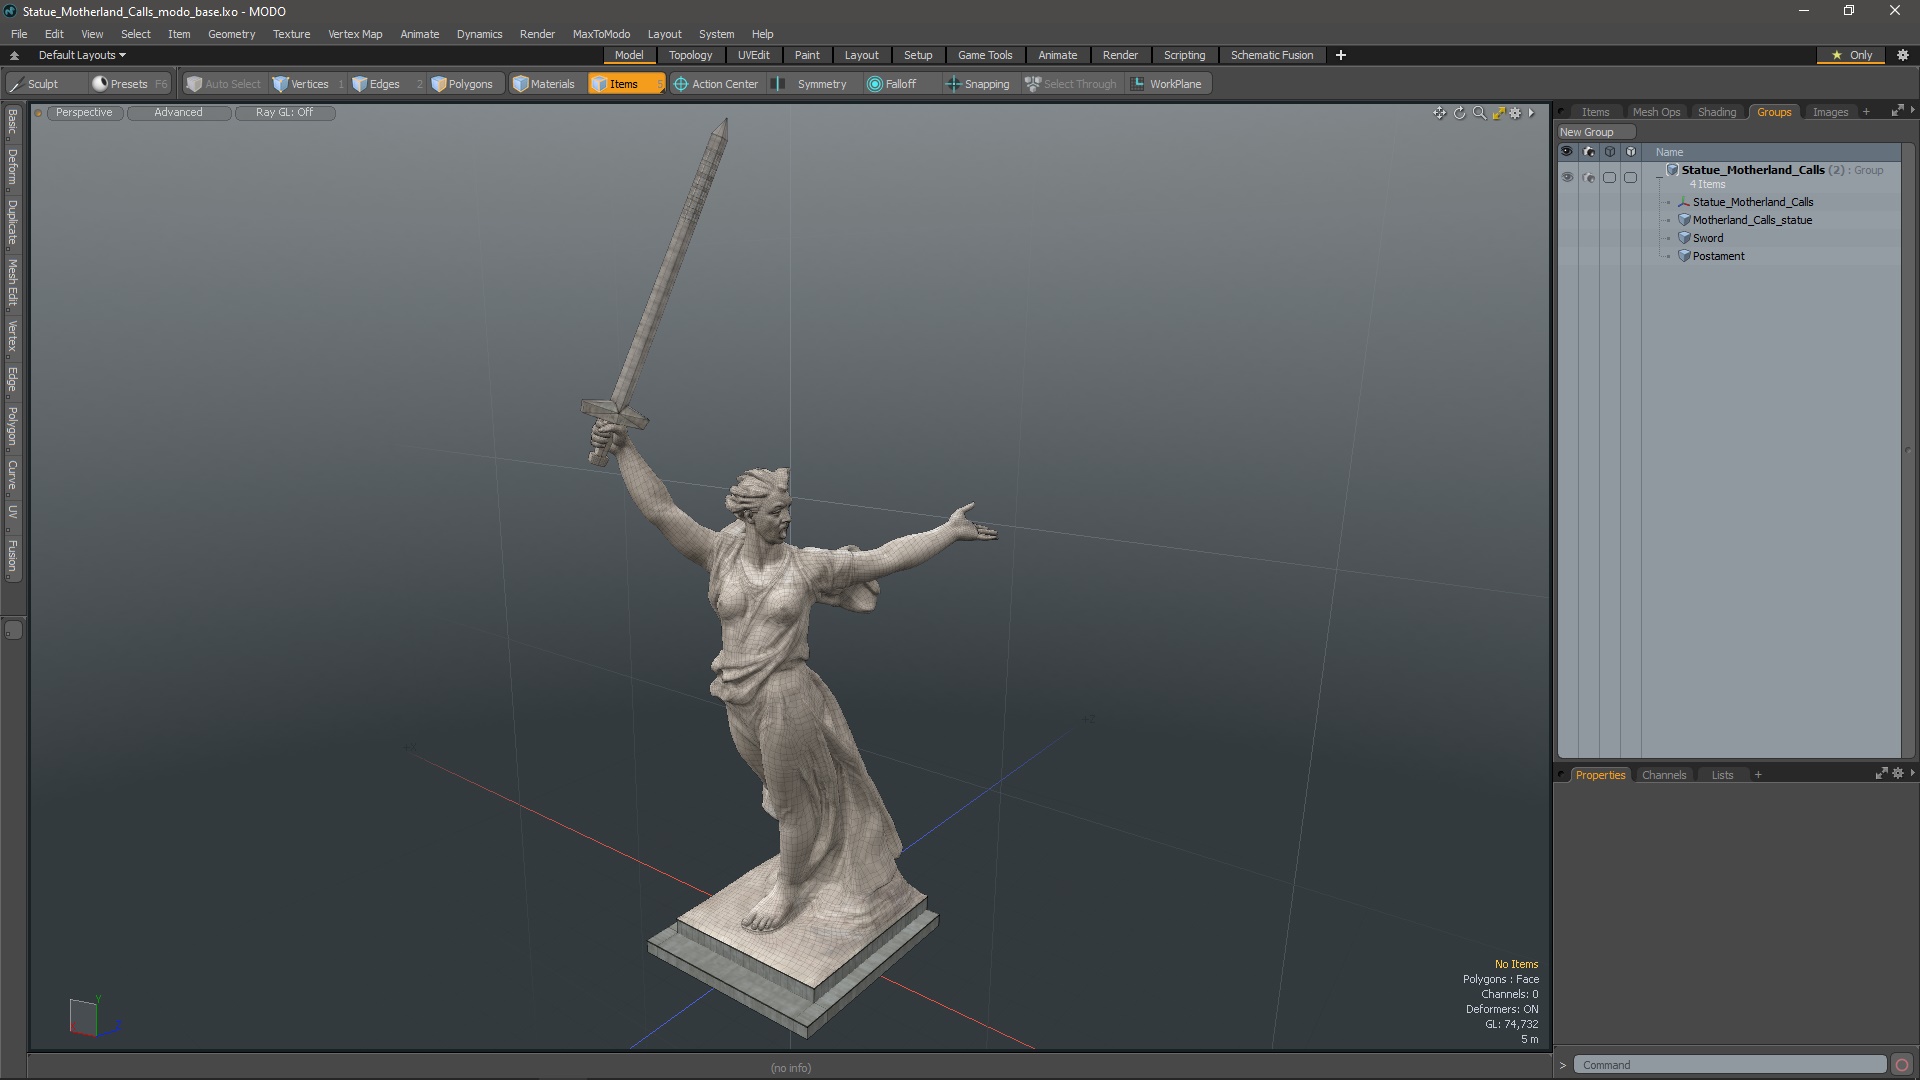Open Properties panel gear settings
1920x1080 pixels.
[x=1898, y=774]
